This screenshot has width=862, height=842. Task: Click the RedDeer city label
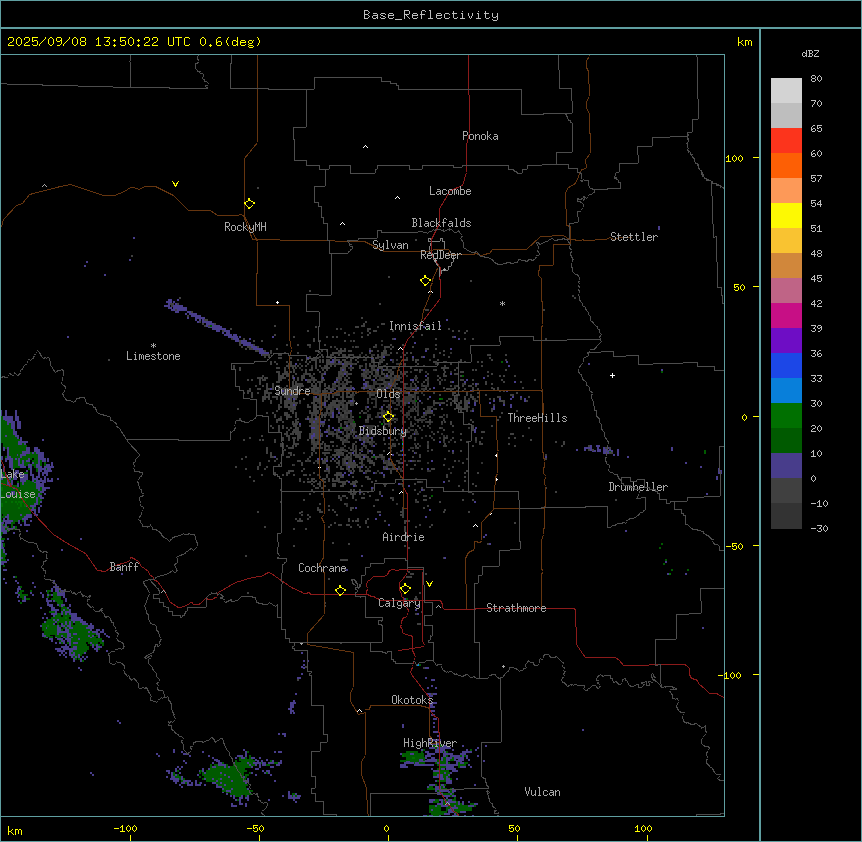click(x=440, y=255)
